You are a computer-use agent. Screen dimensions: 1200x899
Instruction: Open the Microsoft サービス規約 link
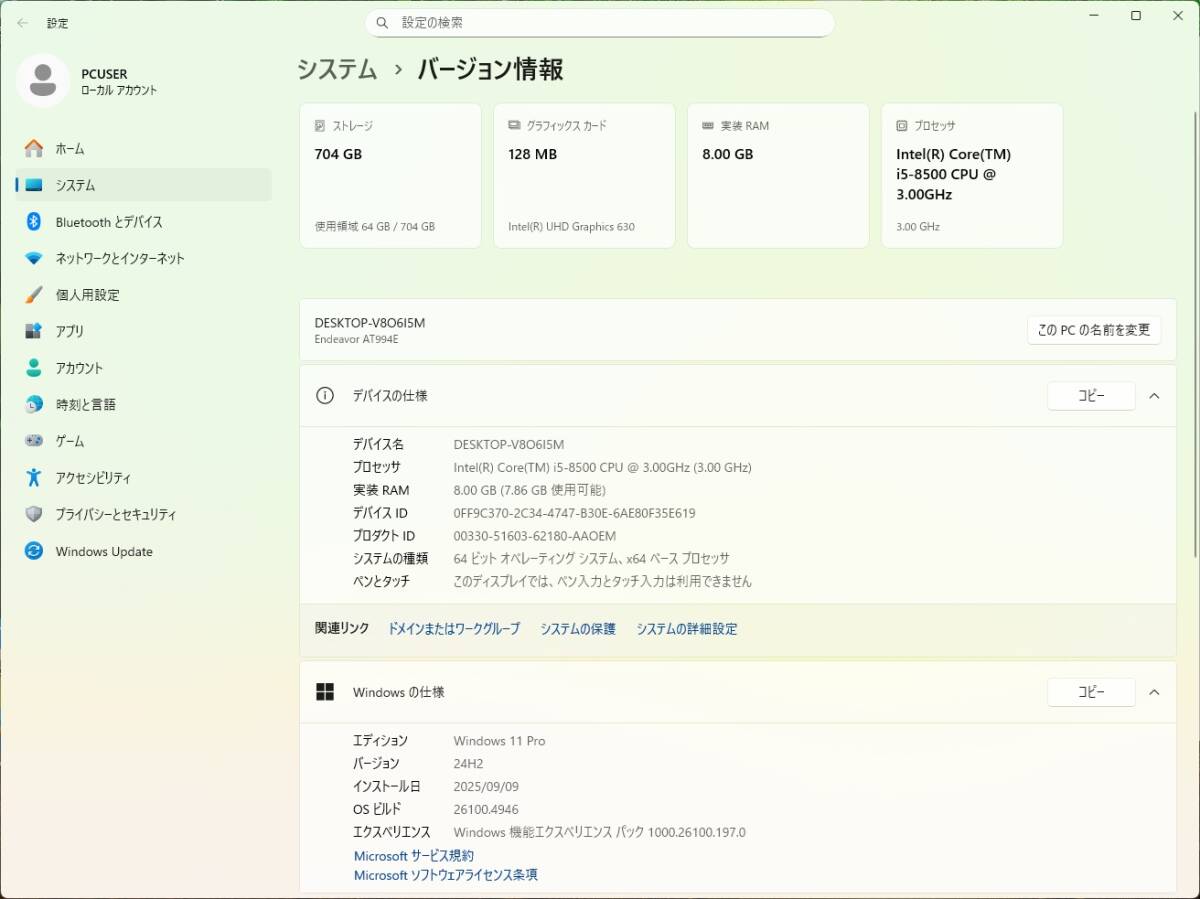(414, 855)
